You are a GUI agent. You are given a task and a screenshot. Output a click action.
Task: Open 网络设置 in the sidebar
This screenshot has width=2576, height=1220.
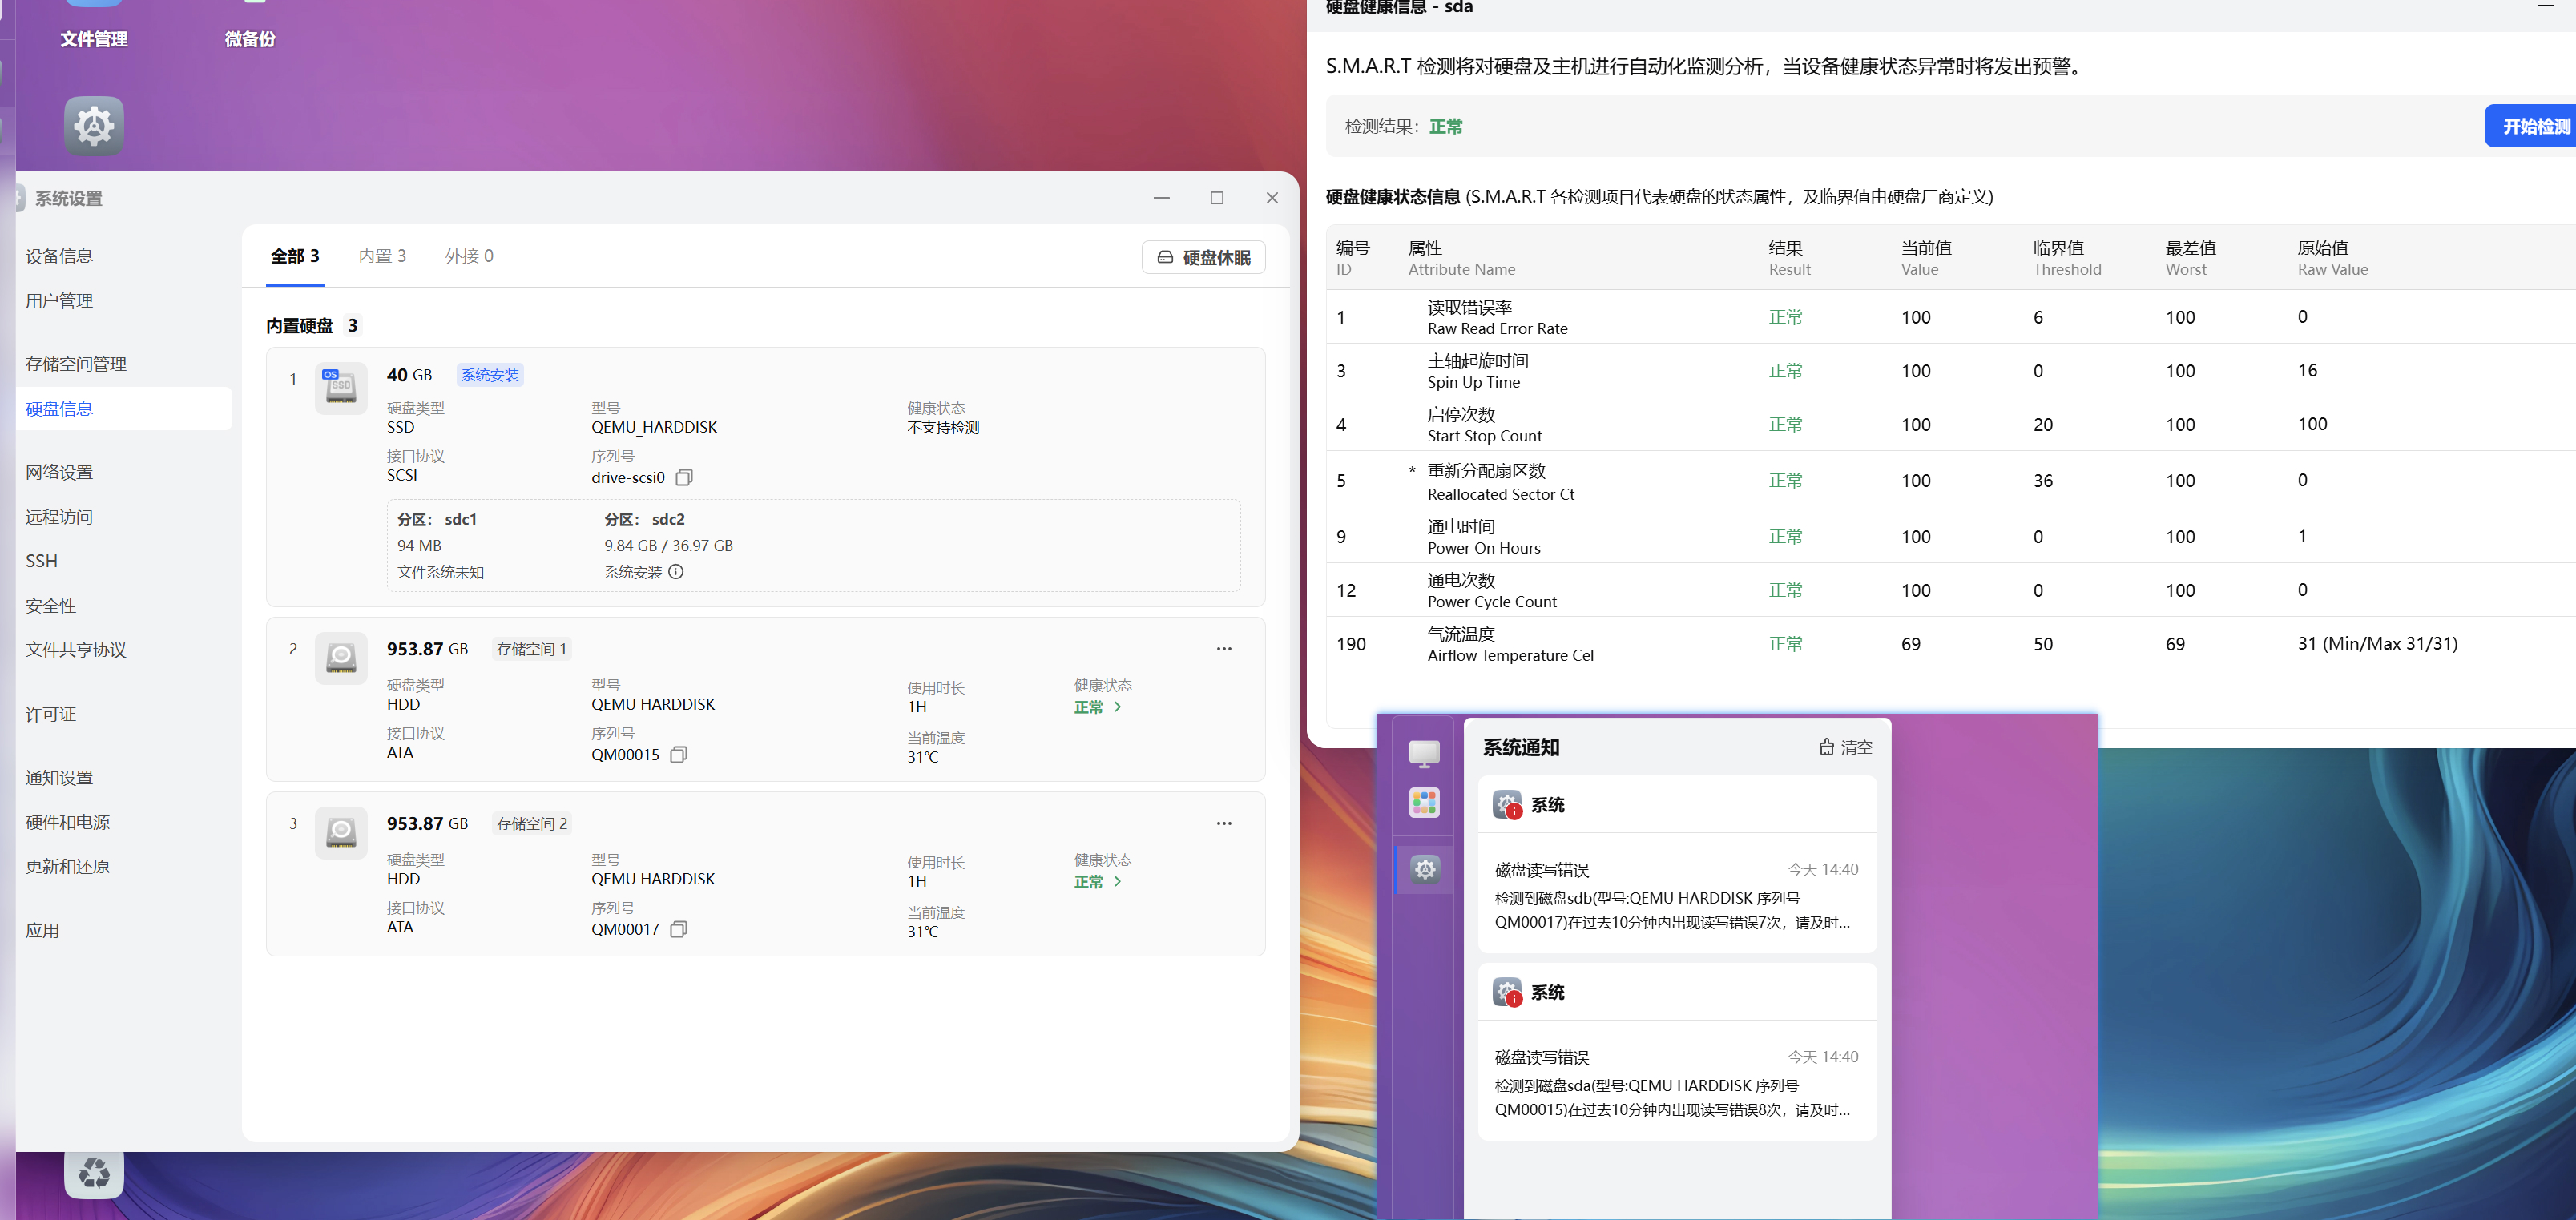pyautogui.click(x=59, y=472)
